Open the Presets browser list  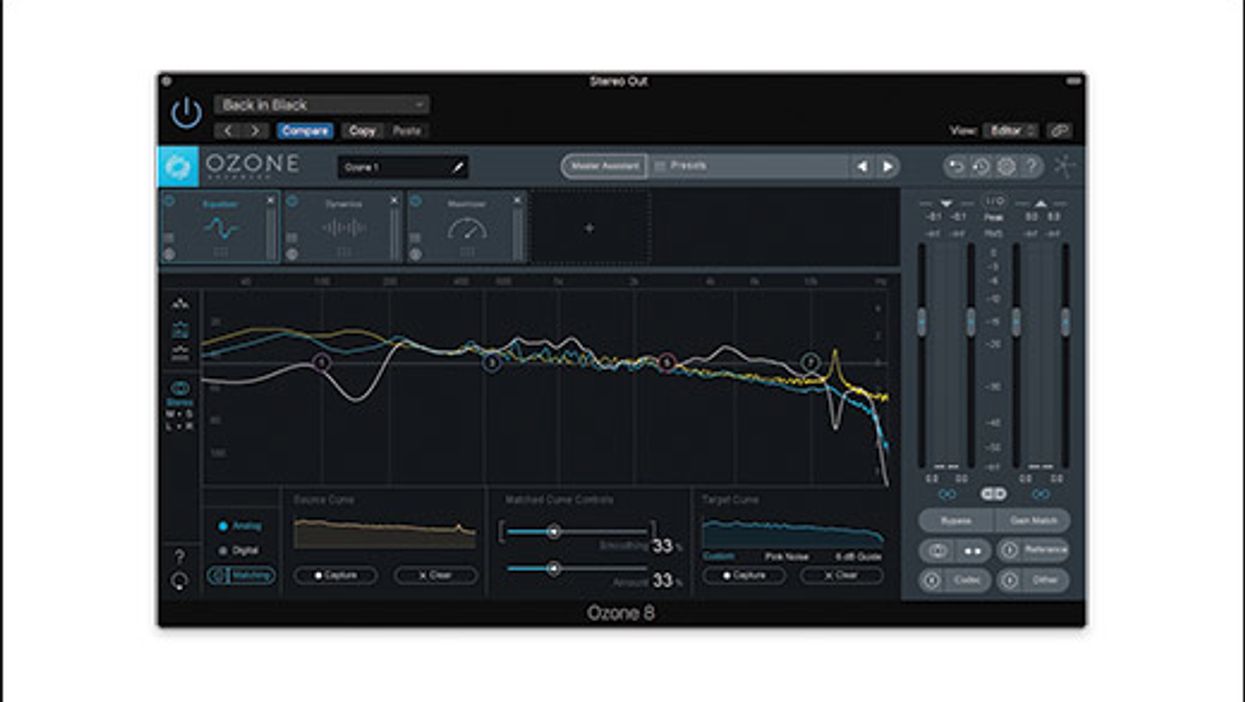pos(750,166)
